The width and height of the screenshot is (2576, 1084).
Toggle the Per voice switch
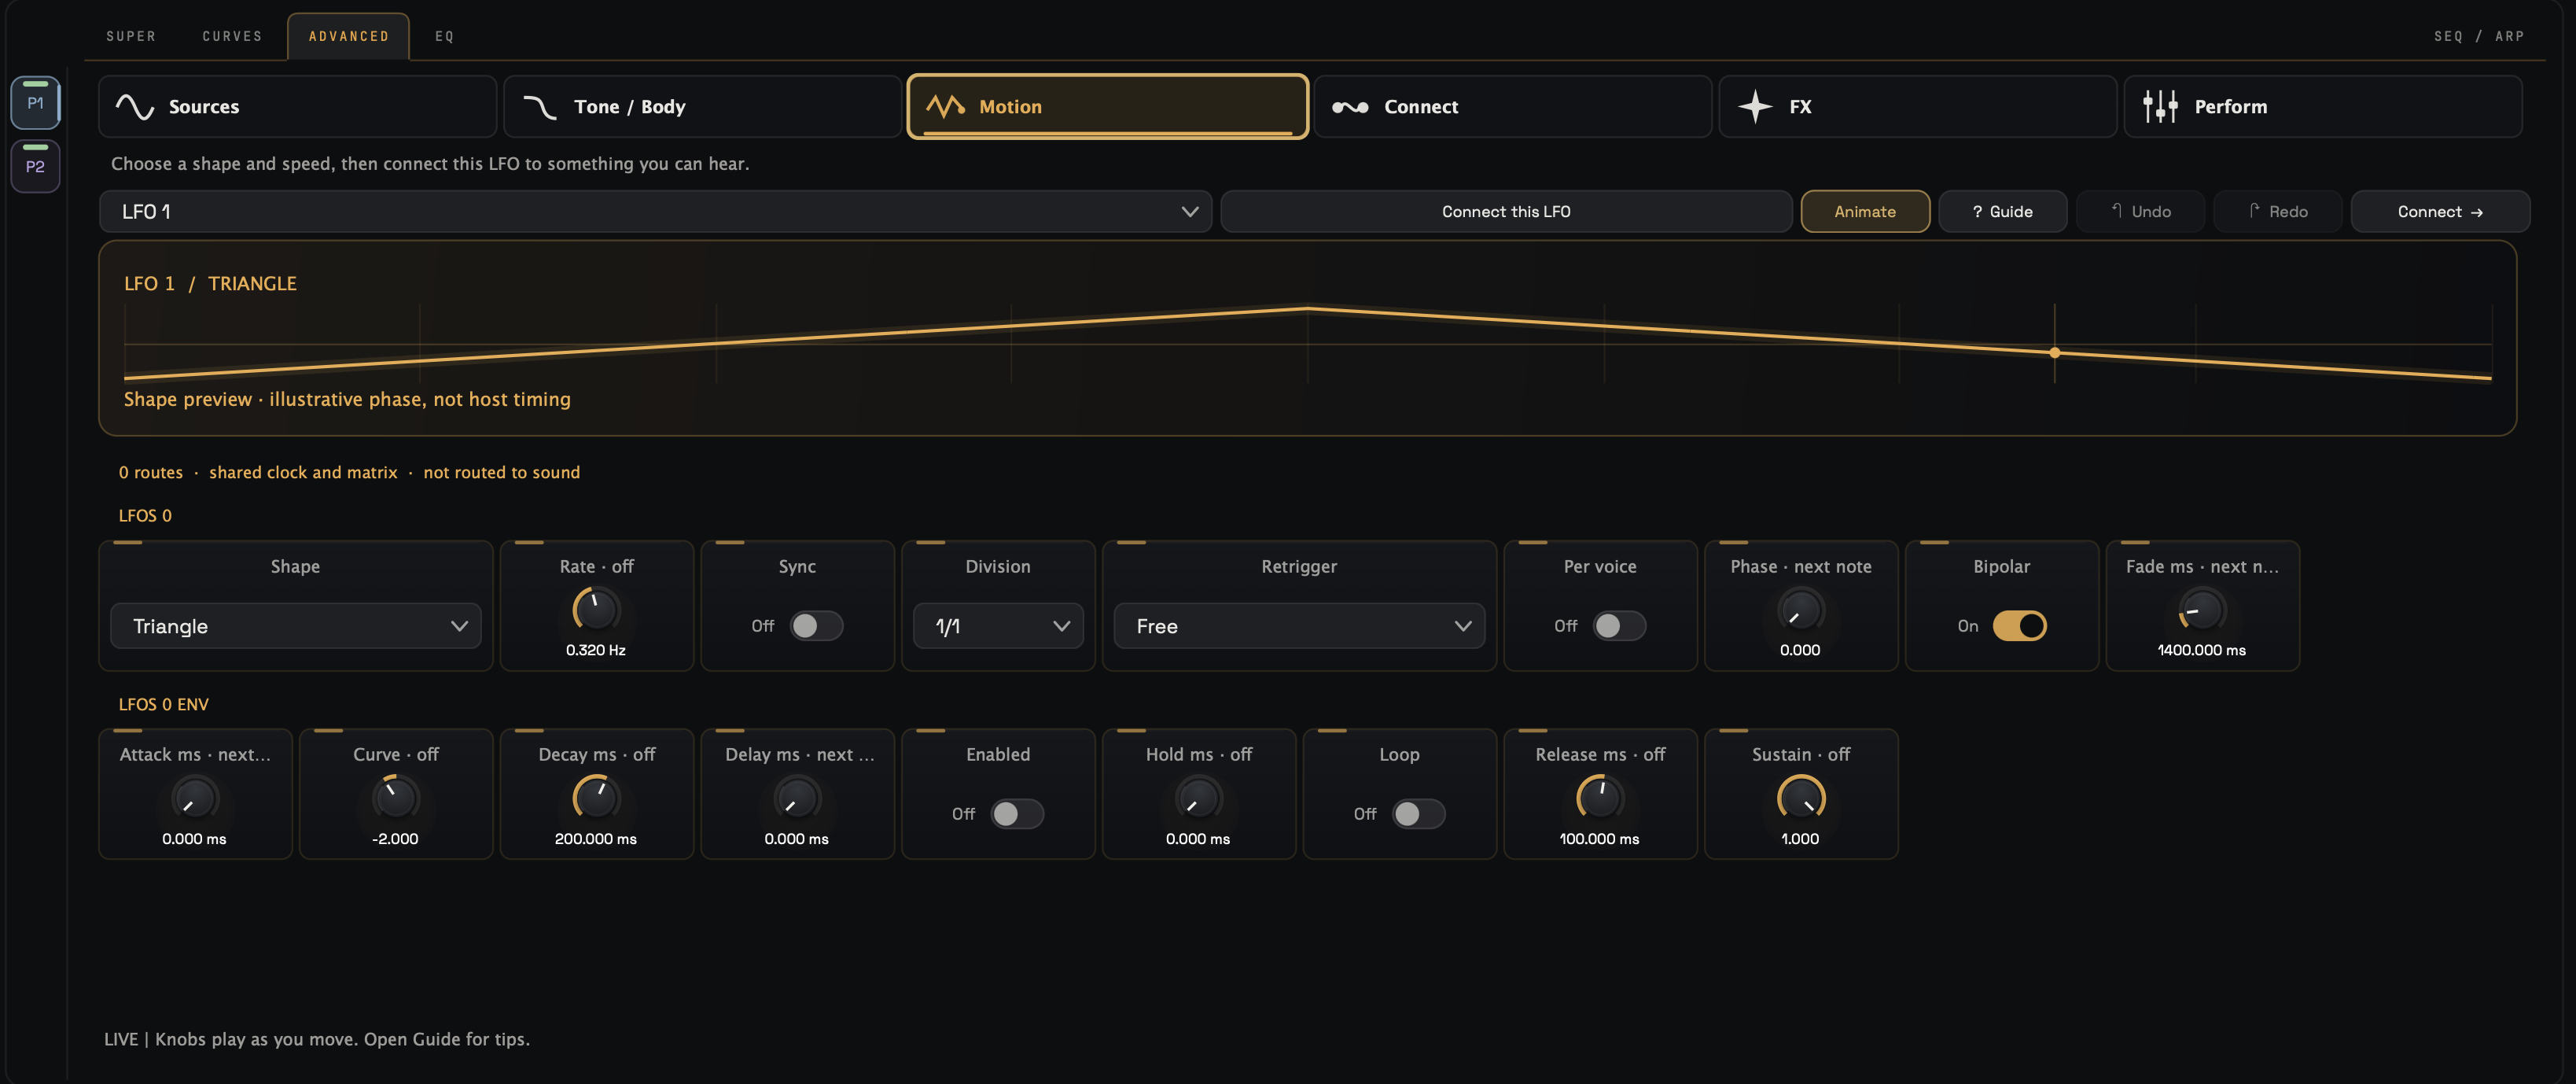pyautogui.click(x=1619, y=626)
